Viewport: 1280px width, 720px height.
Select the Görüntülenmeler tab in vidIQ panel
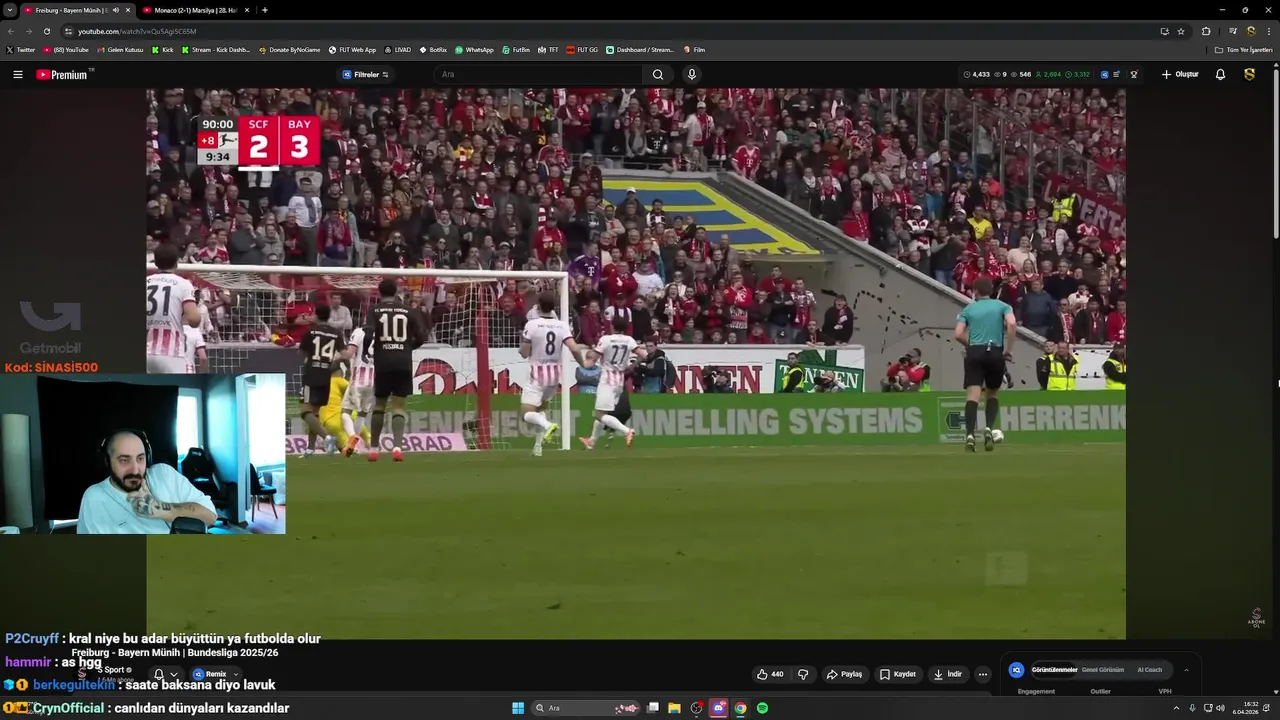click(1054, 670)
